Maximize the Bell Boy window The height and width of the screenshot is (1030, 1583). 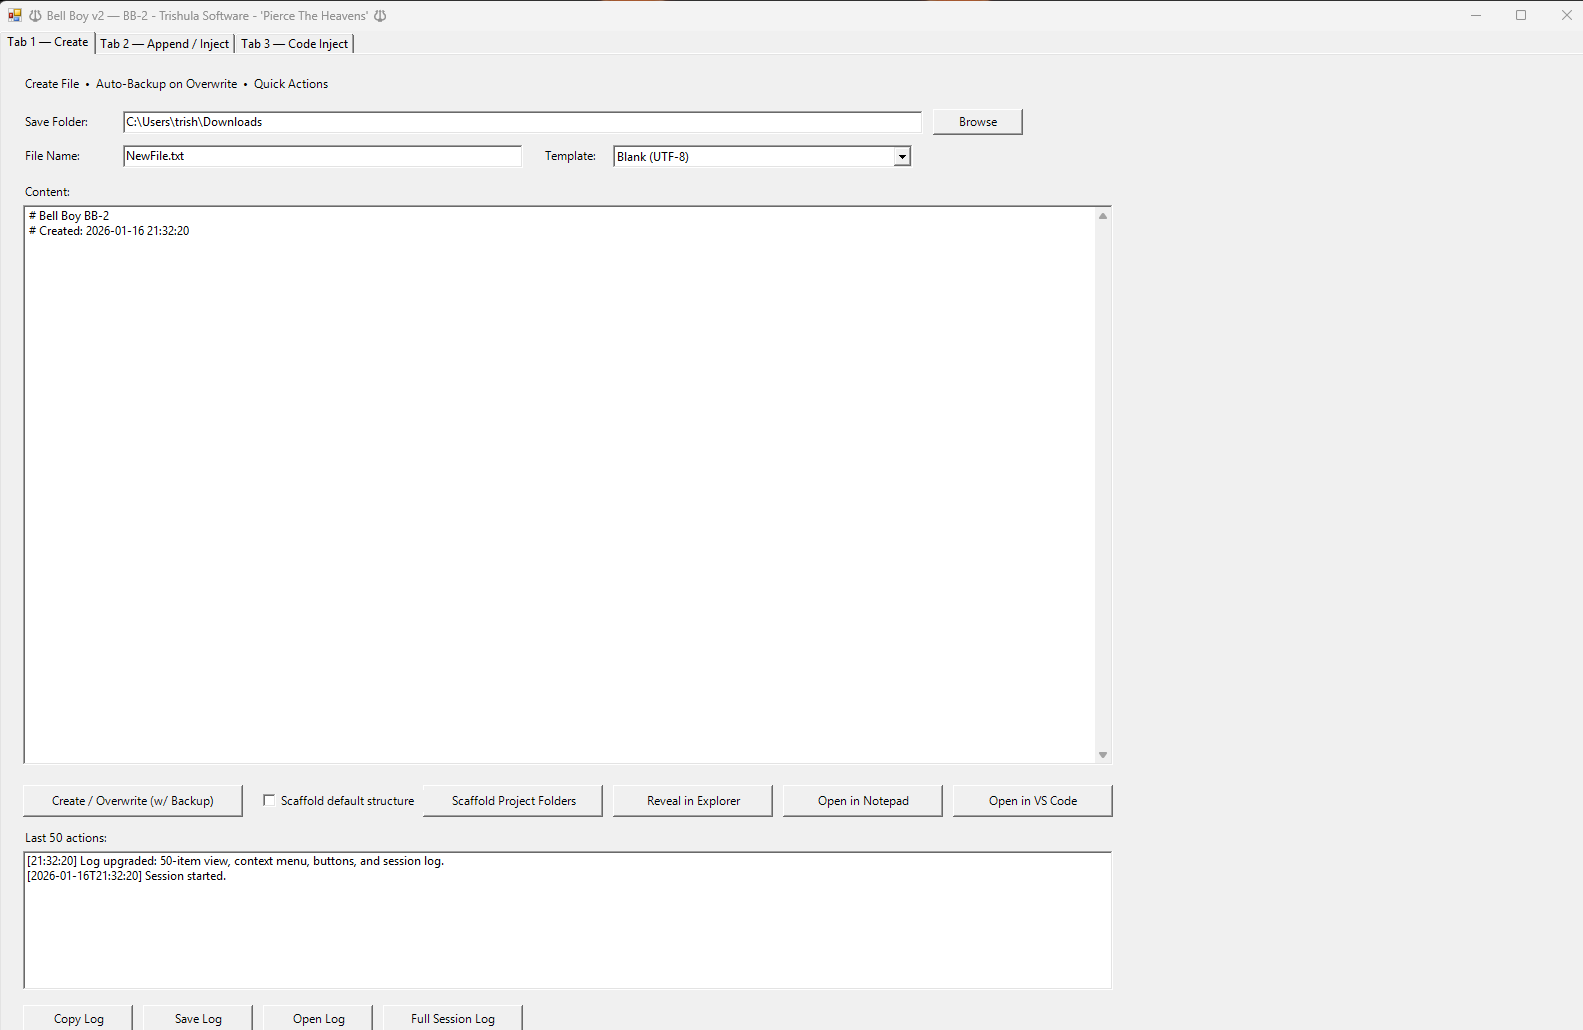point(1521,15)
